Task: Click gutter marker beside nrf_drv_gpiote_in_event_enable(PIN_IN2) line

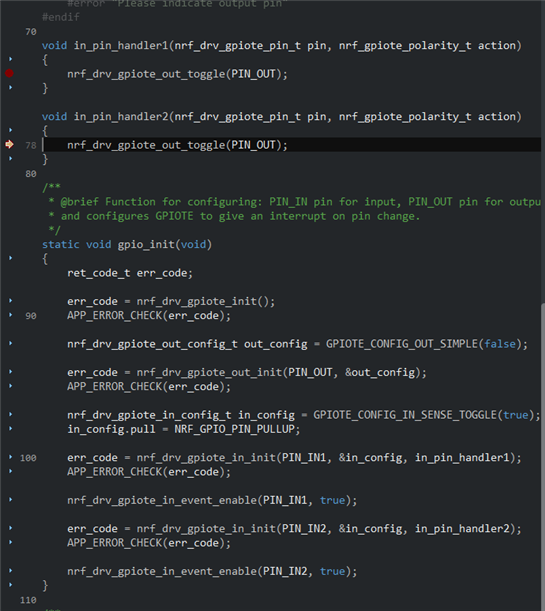Action: 11,570
